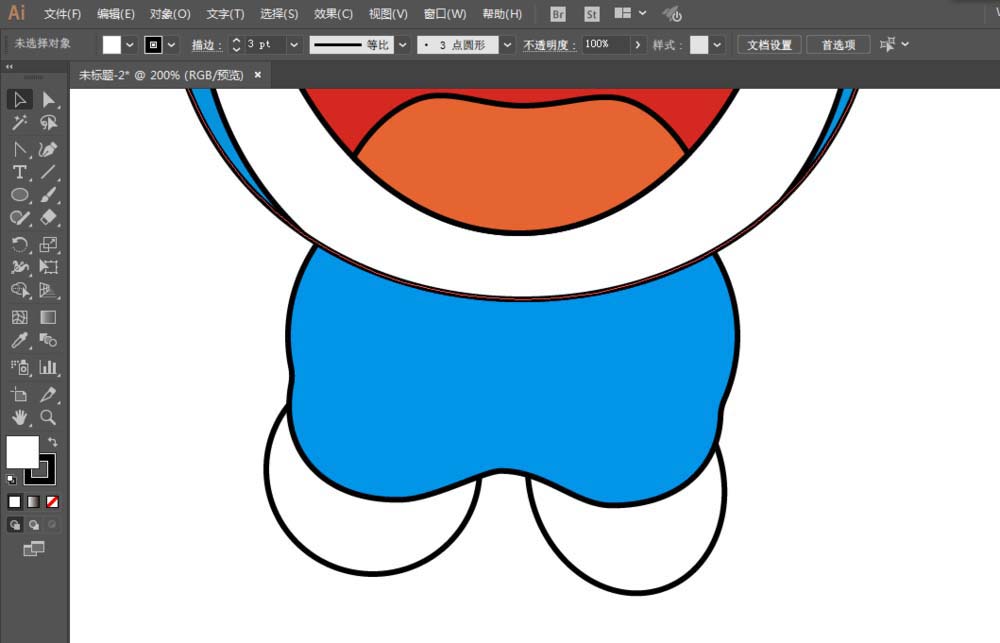
Task: Open the 样式 graphic style dropdown
Action: (x=717, y=45)
